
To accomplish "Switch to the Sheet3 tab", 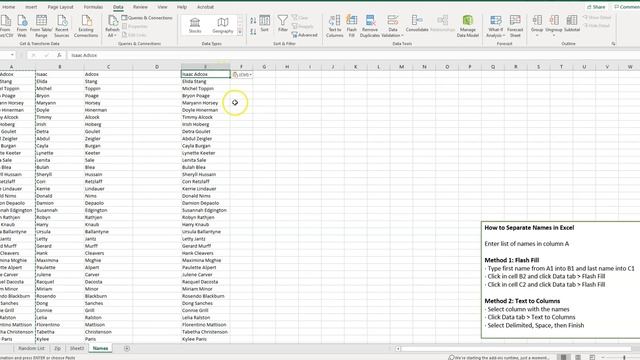I will click(x=77, y=349).
